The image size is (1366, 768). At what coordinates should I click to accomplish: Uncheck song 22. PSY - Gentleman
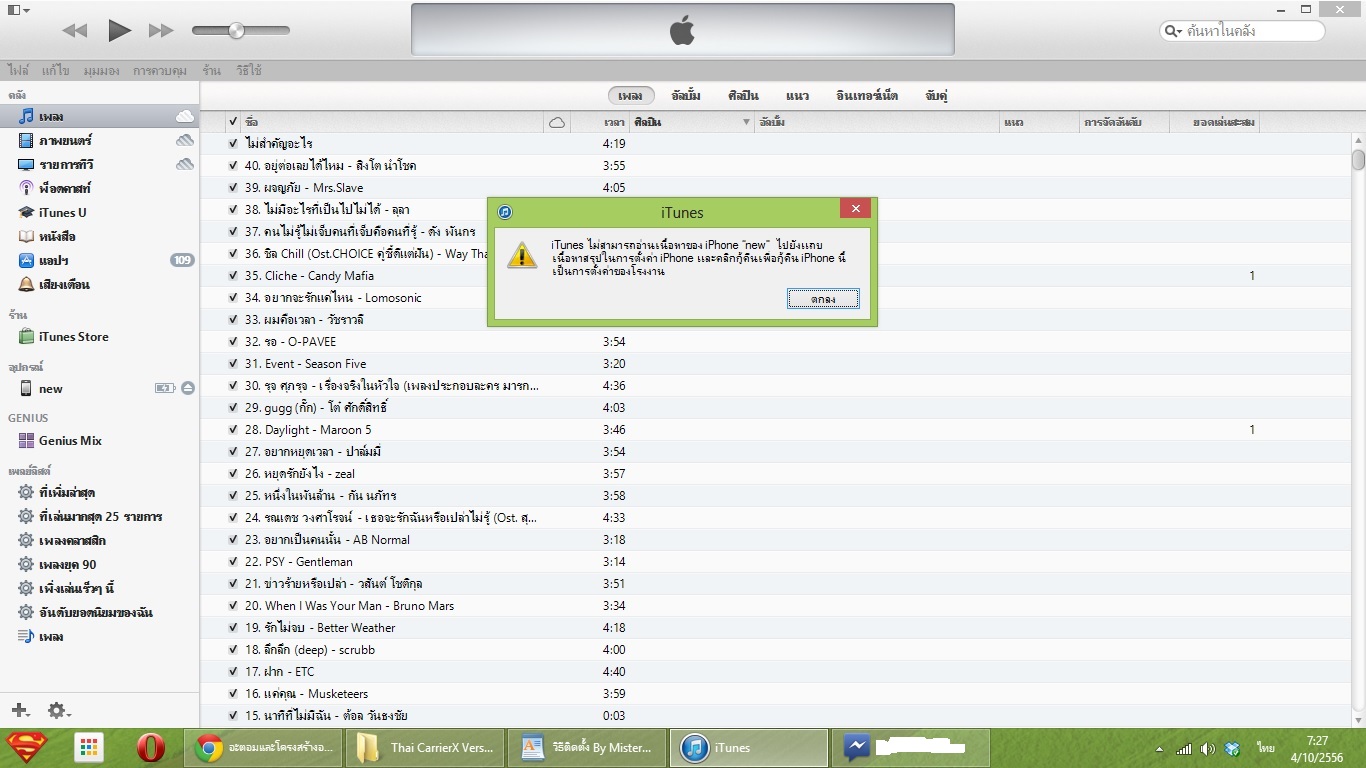coord(233,562)
